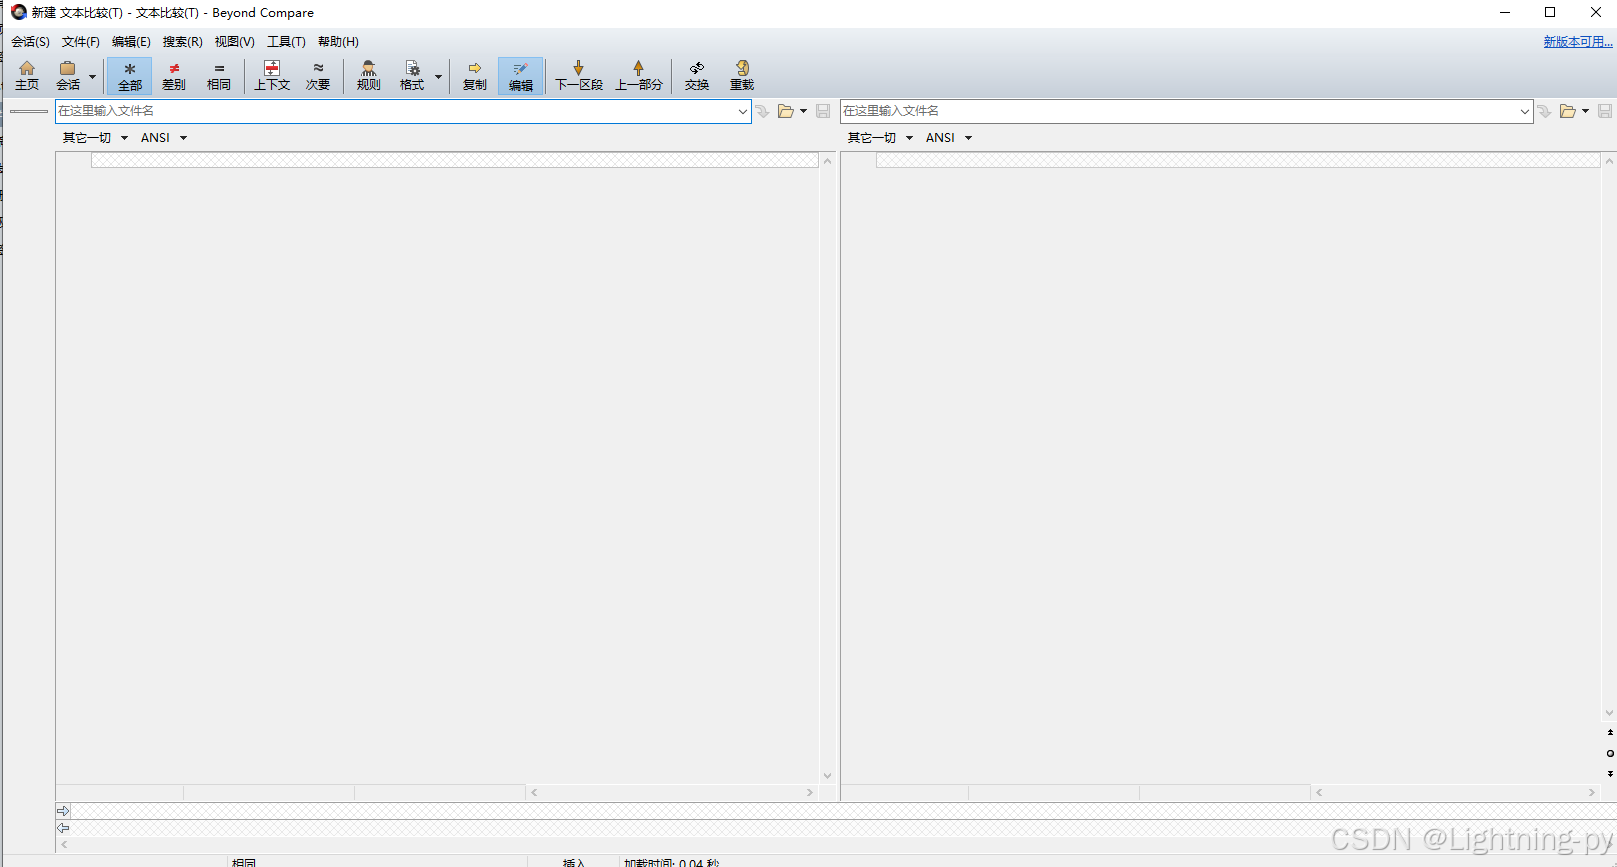Open the left 其它一切 file format dropdown

pos(95,138)
